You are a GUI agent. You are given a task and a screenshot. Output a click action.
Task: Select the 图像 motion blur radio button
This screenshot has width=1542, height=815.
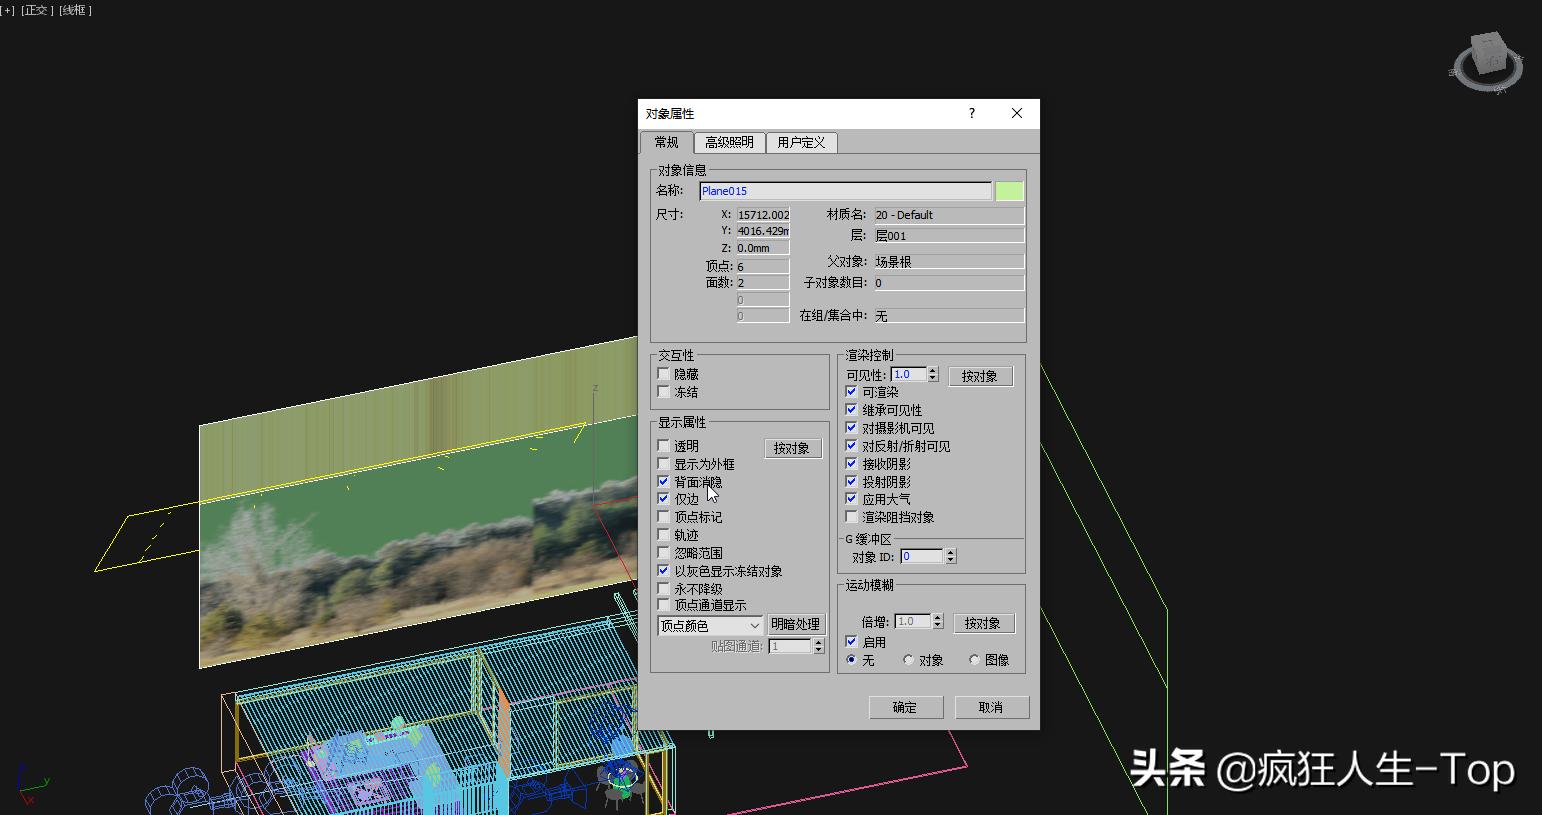(974, 659)
